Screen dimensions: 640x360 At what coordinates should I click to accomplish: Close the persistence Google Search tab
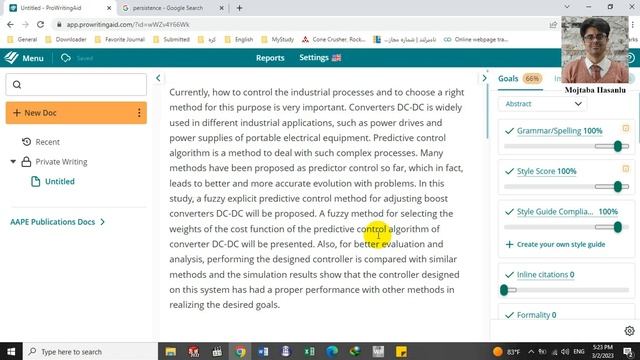pyautogui.click(x=222, y=8)
